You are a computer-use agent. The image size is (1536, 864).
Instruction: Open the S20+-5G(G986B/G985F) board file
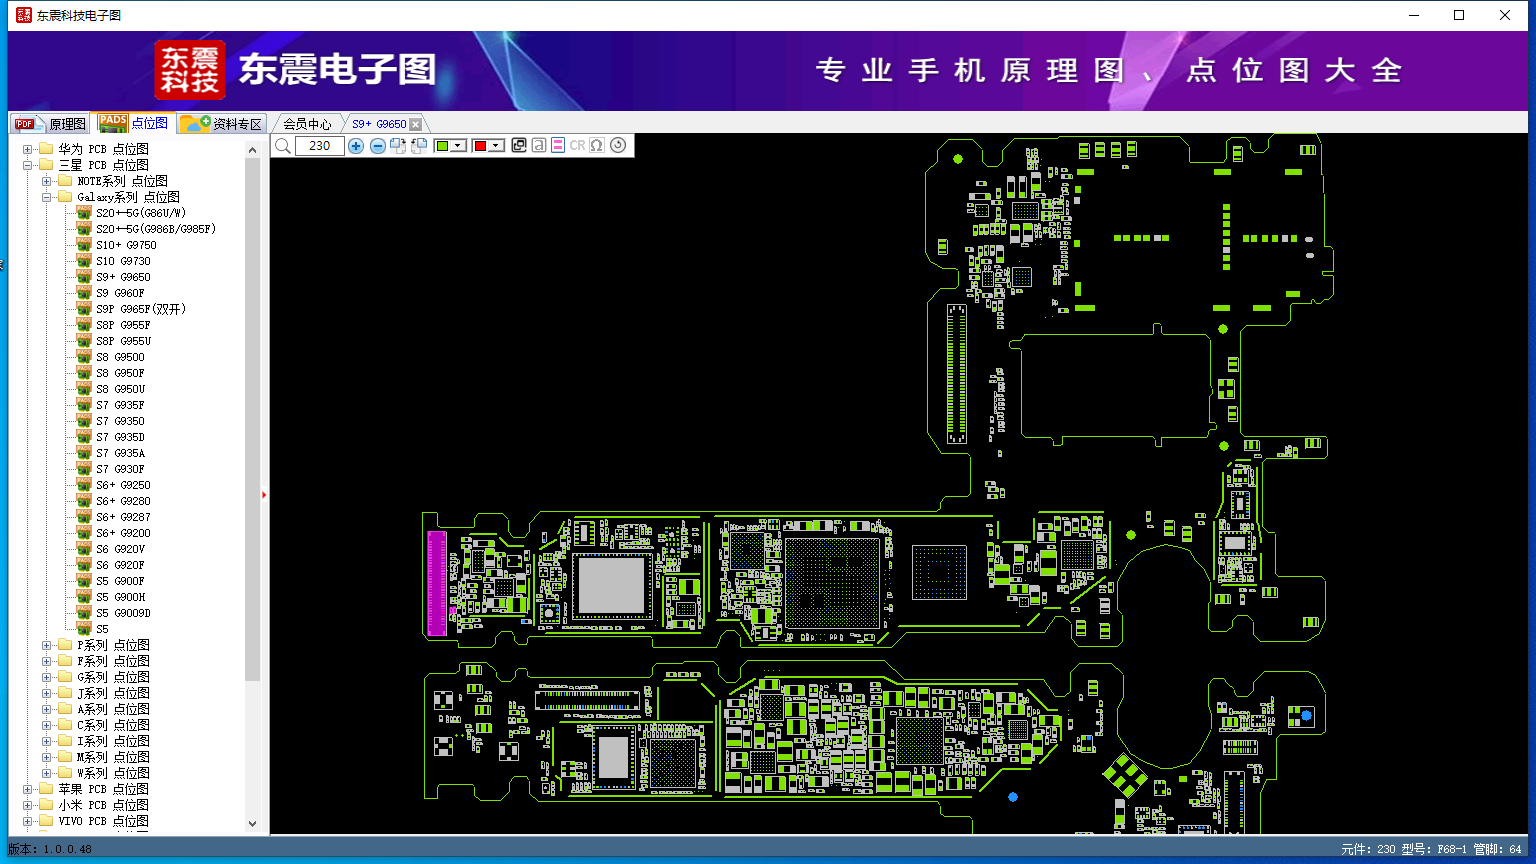pos(156,229)
